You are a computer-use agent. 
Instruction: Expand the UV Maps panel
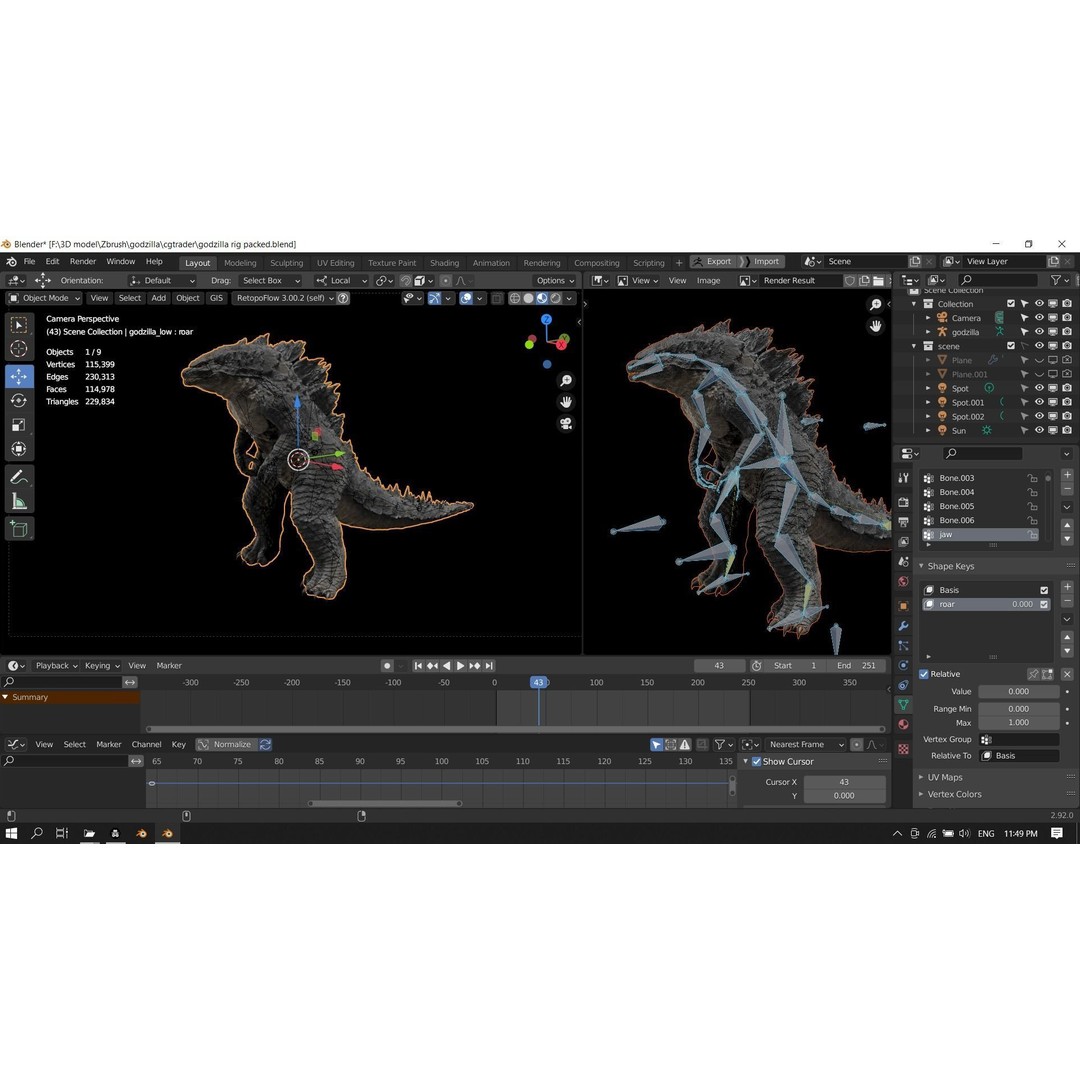point(944,777)
